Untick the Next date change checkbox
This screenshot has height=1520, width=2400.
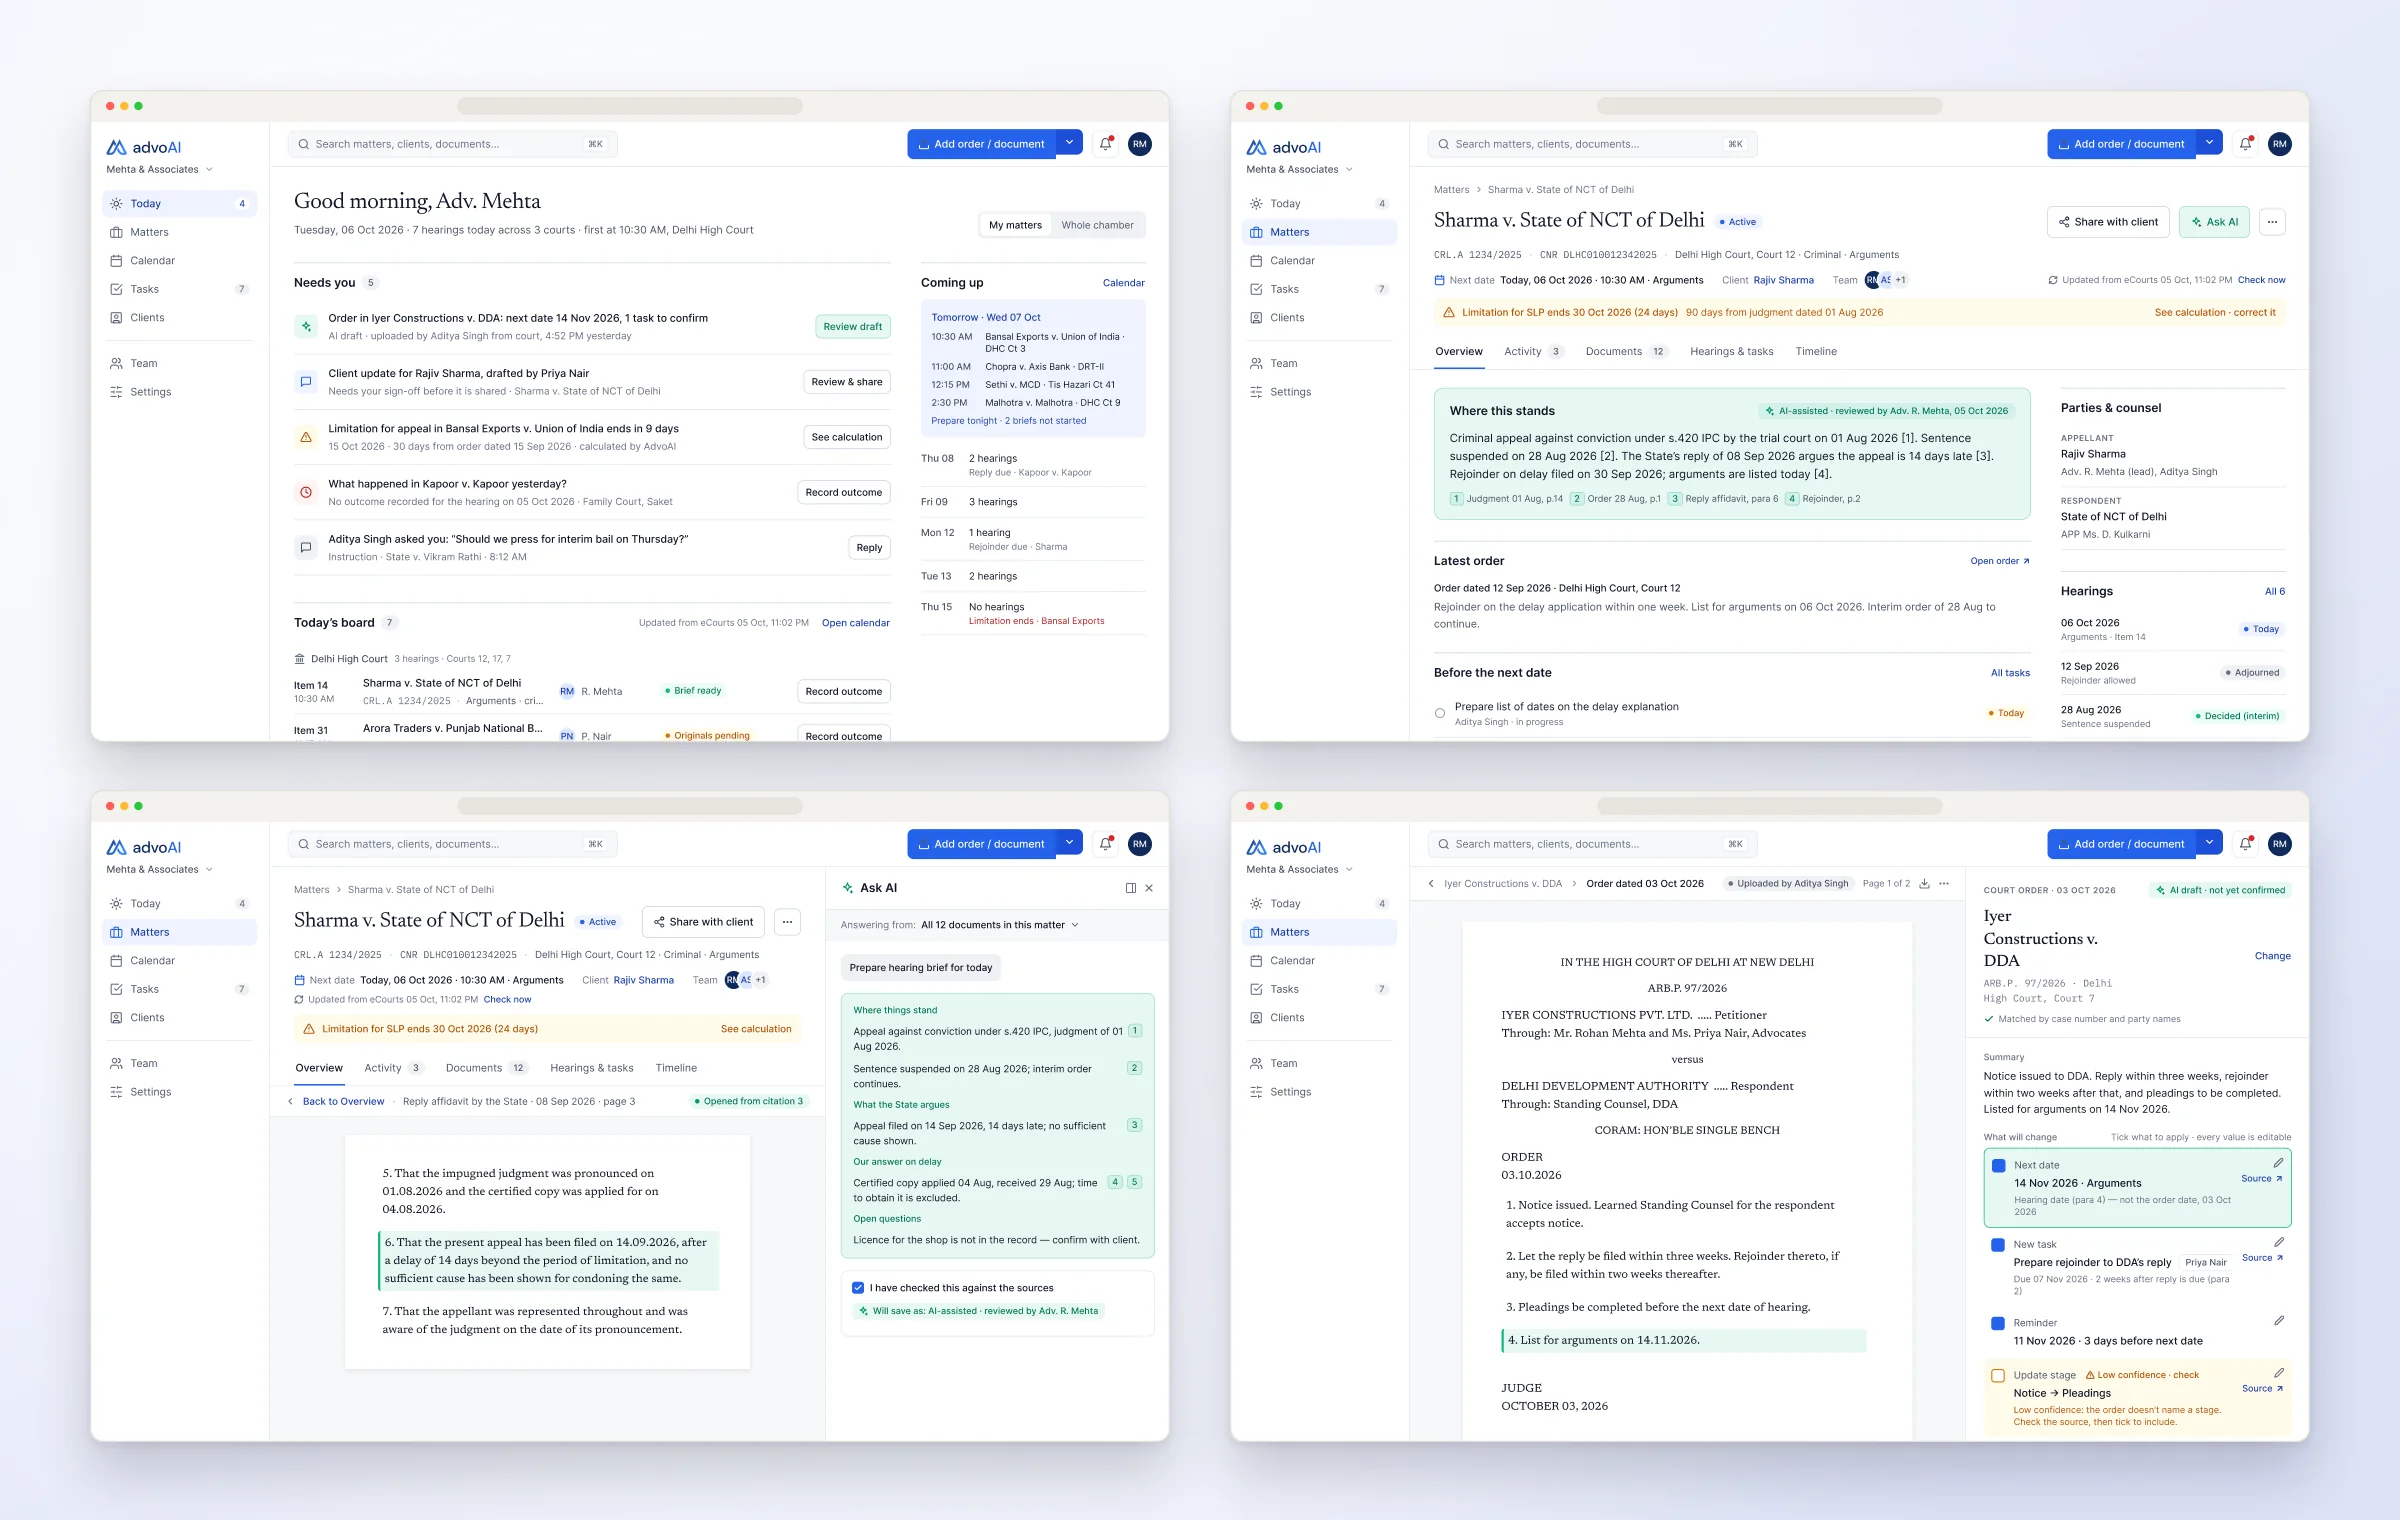(x=1999, y=1166)
